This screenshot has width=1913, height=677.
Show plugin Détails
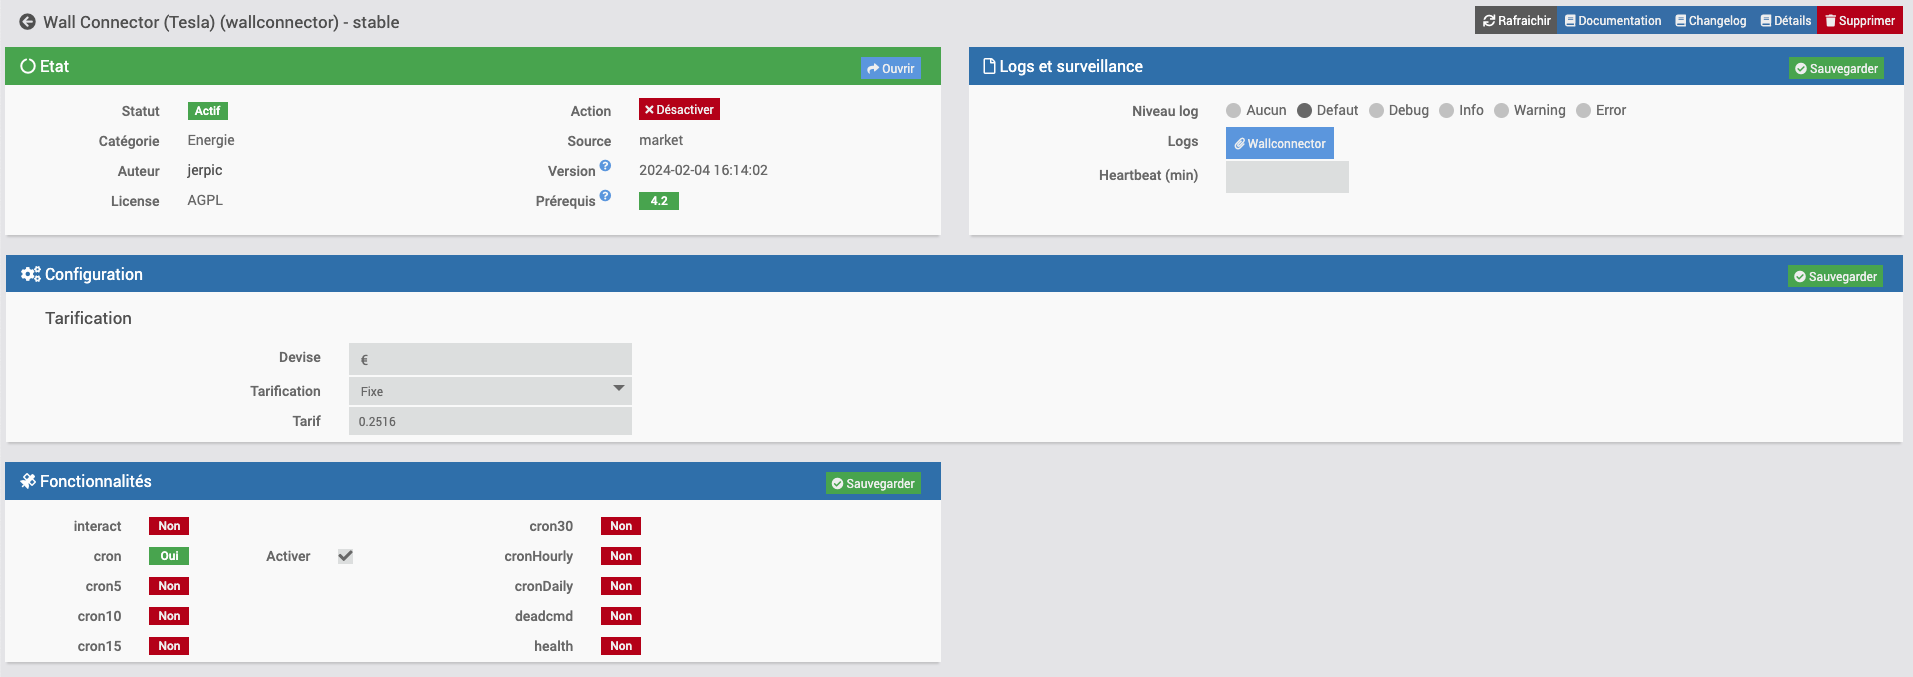pos(1785,20)
